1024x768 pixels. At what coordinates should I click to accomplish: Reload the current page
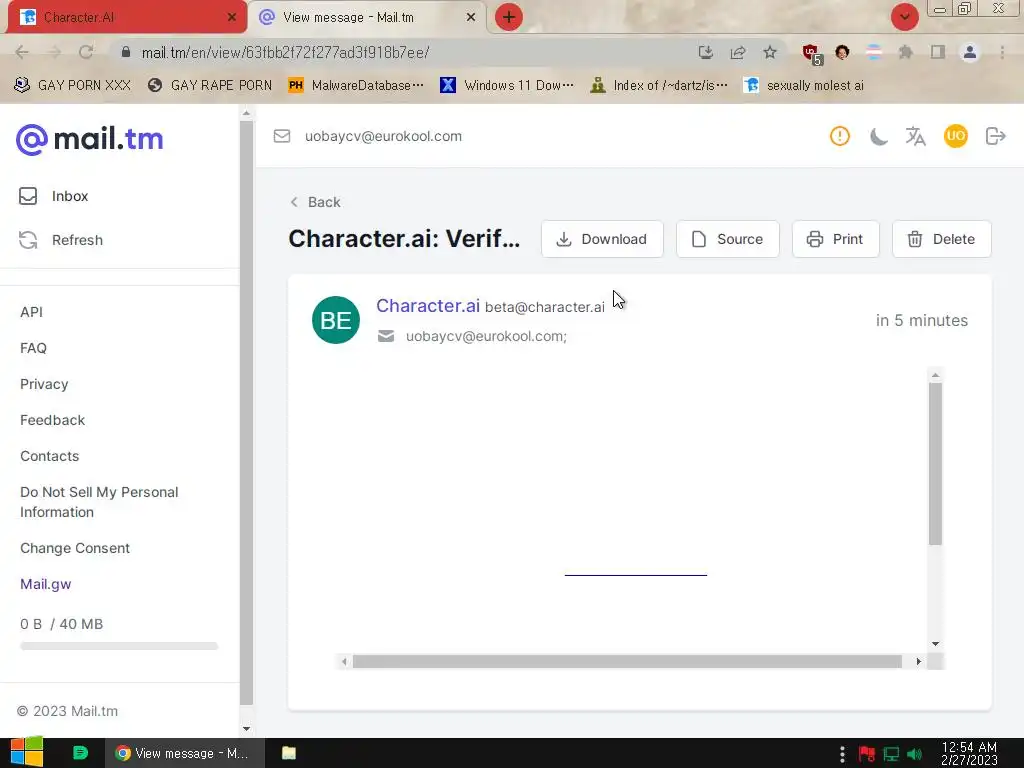[x=86, y=52]
